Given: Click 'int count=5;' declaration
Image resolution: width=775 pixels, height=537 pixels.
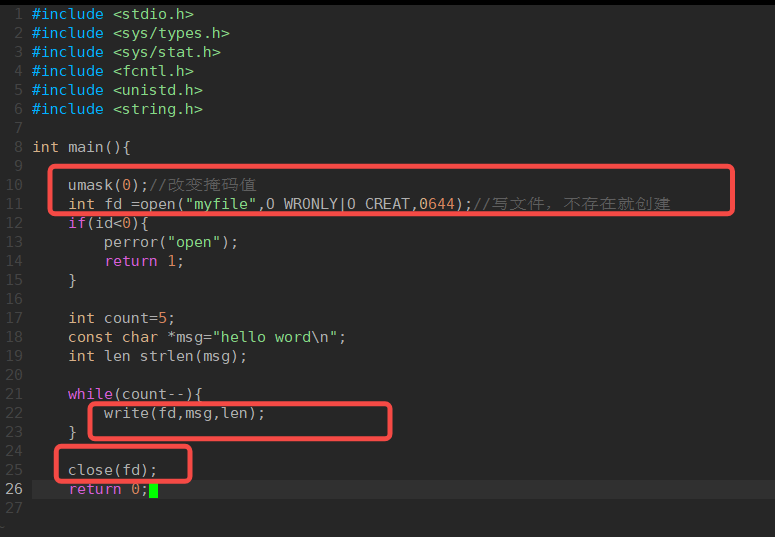Looking at the screenshot, I should pos(122,318).
